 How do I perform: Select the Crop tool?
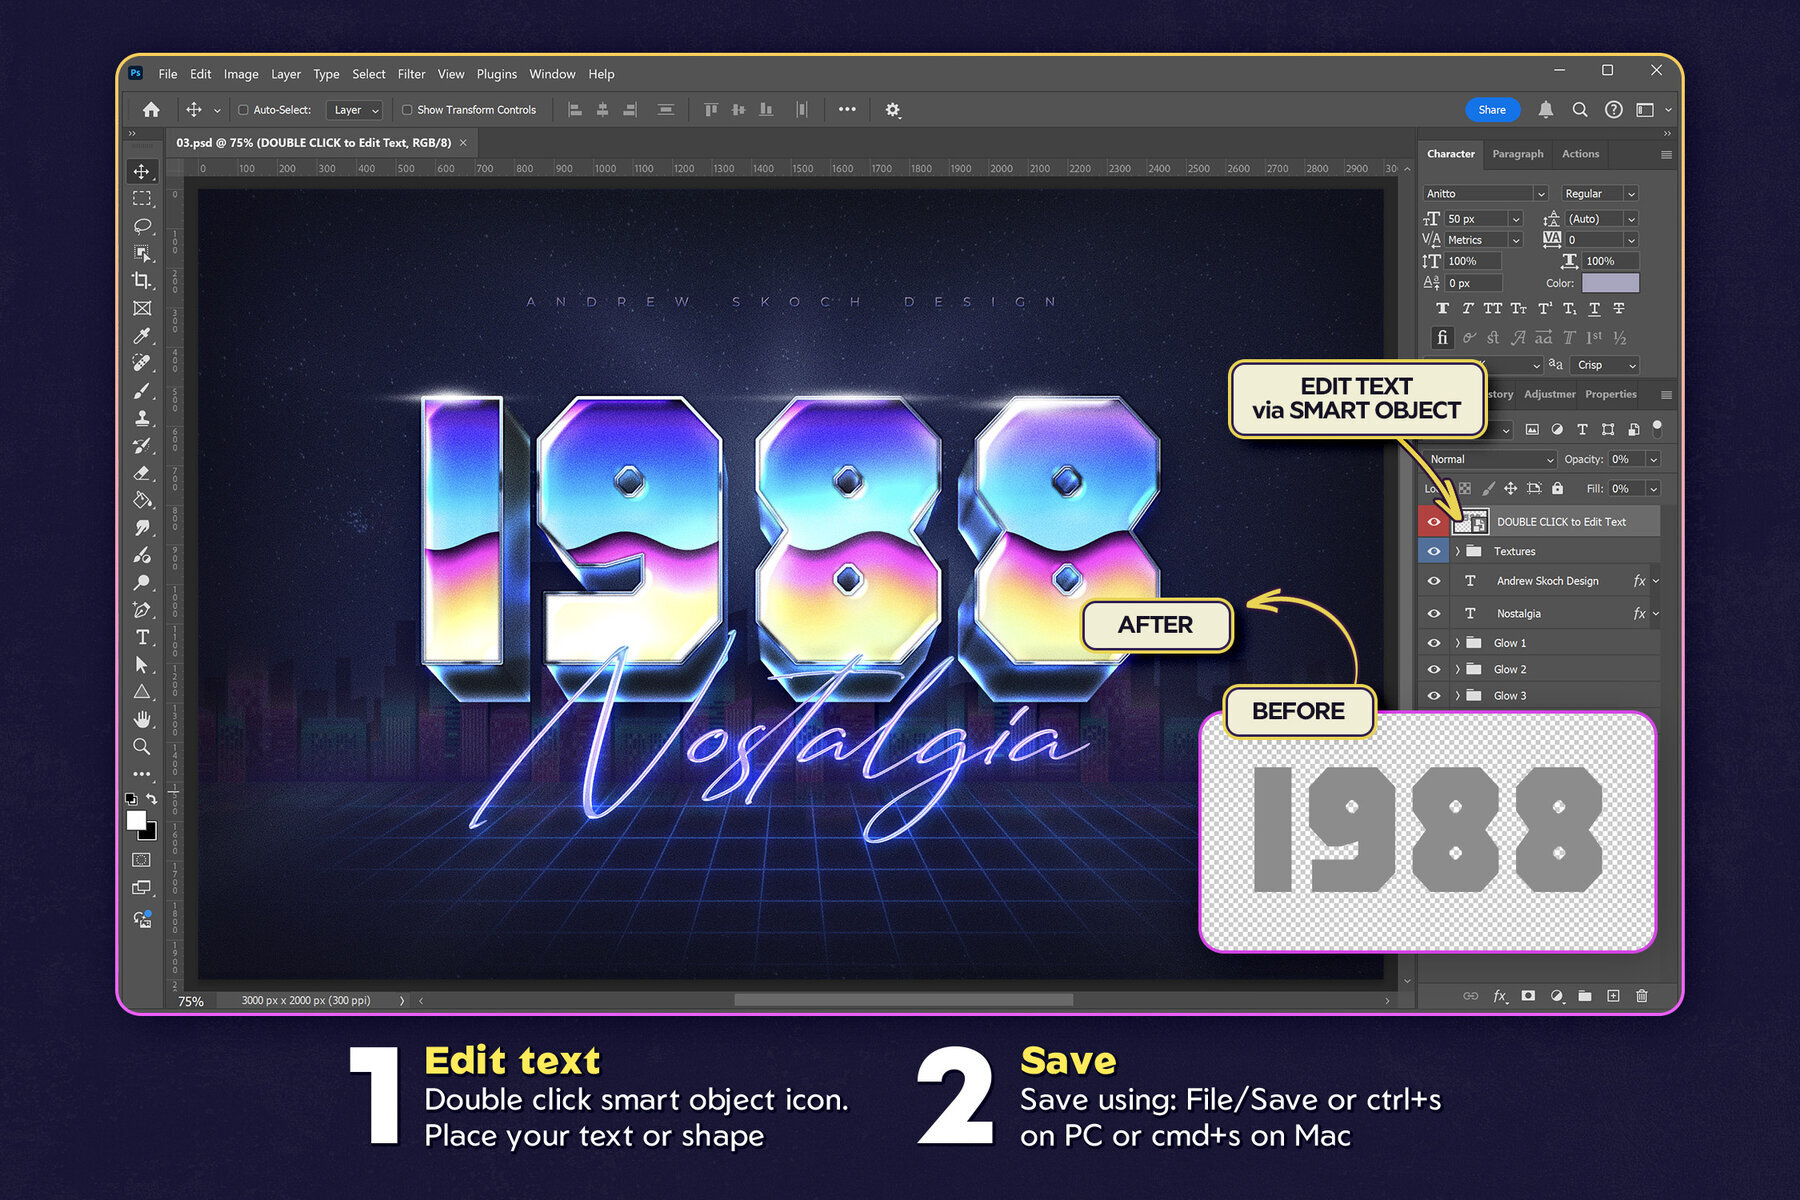coord(142,281)
